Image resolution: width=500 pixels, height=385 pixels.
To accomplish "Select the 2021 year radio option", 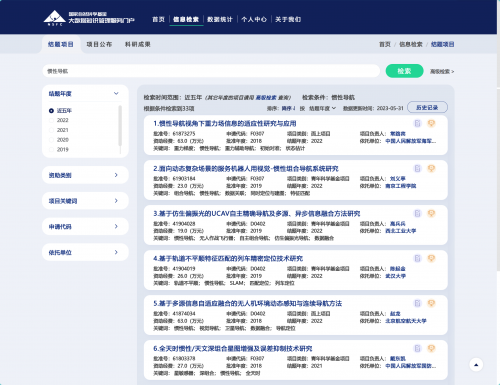I will [51, 130].
